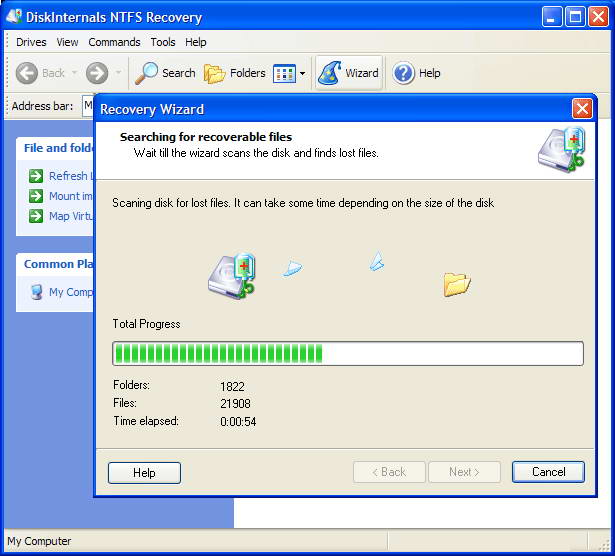Screen dimensions: 615x556
Task: Click the Search magnifier toolbar button
Action: [165, 73]
